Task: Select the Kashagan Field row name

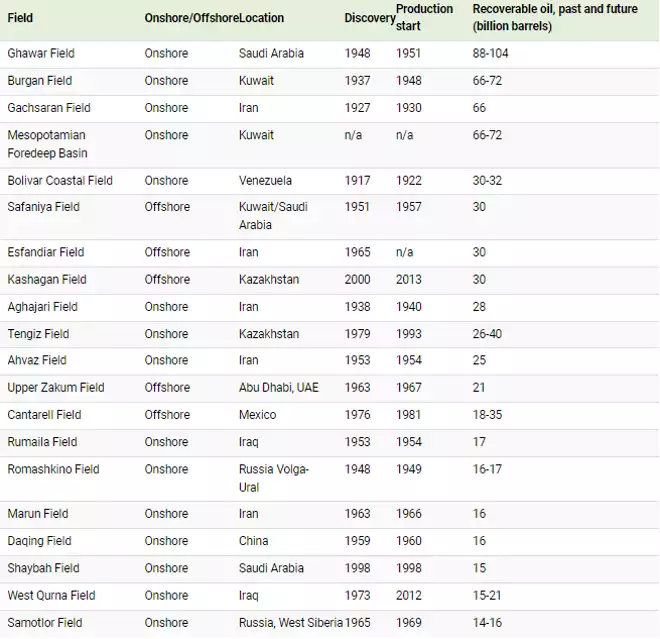Action: (47, 280)
